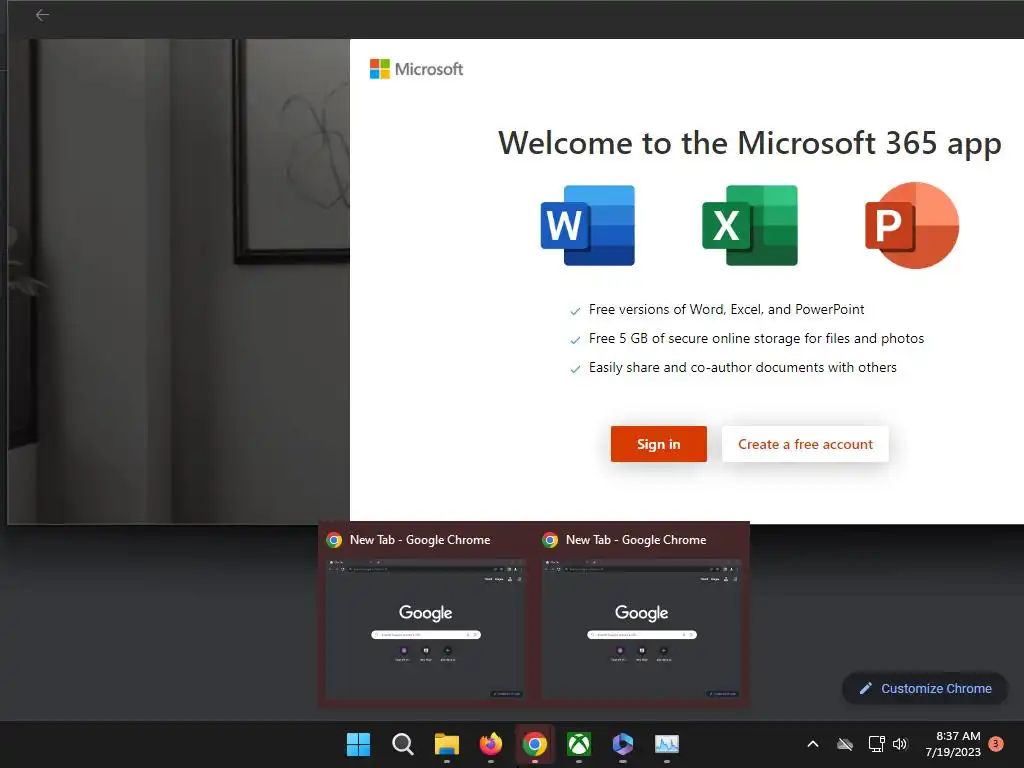Open taskbar Search
The width and height of the screenshot is (1024, 768).
(x=402, y=744)
